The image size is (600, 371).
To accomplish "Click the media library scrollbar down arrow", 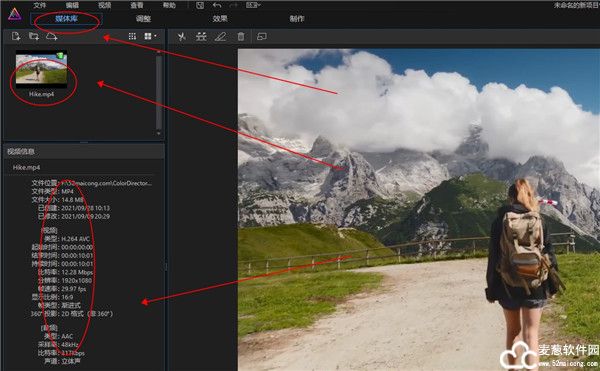I will pos(159,133).
